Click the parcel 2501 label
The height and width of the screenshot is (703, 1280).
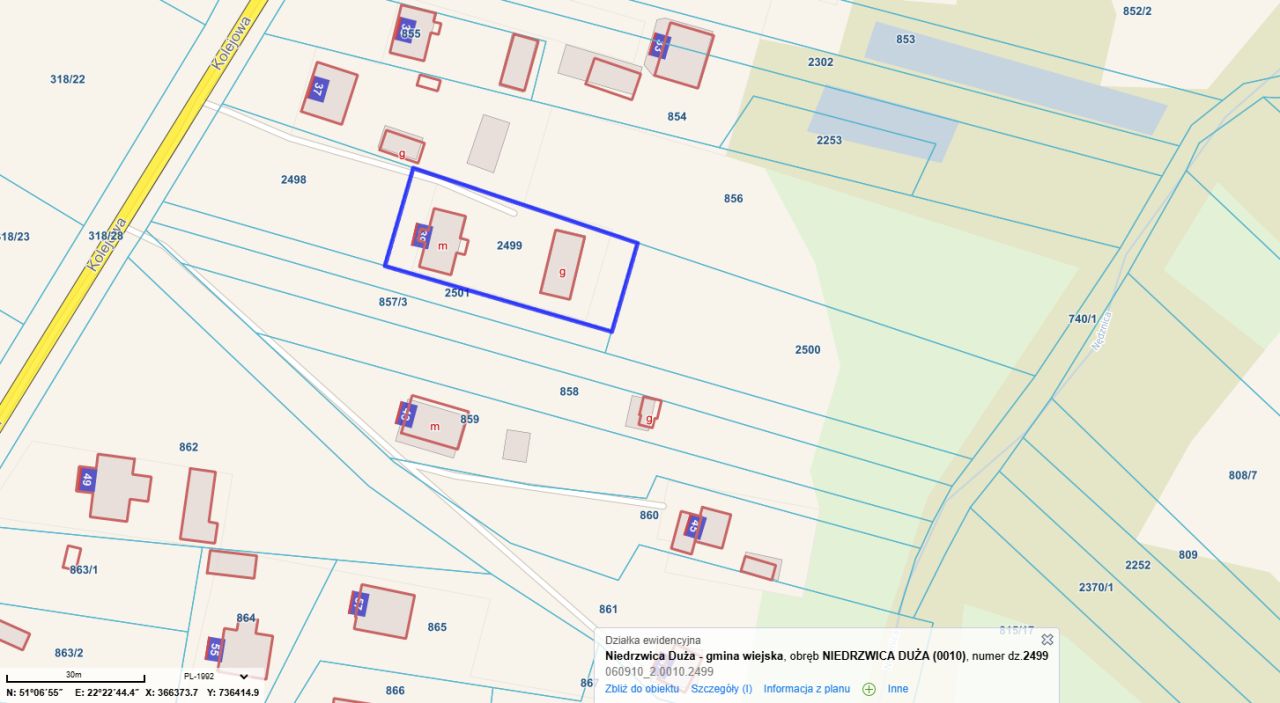coord(457,293)
